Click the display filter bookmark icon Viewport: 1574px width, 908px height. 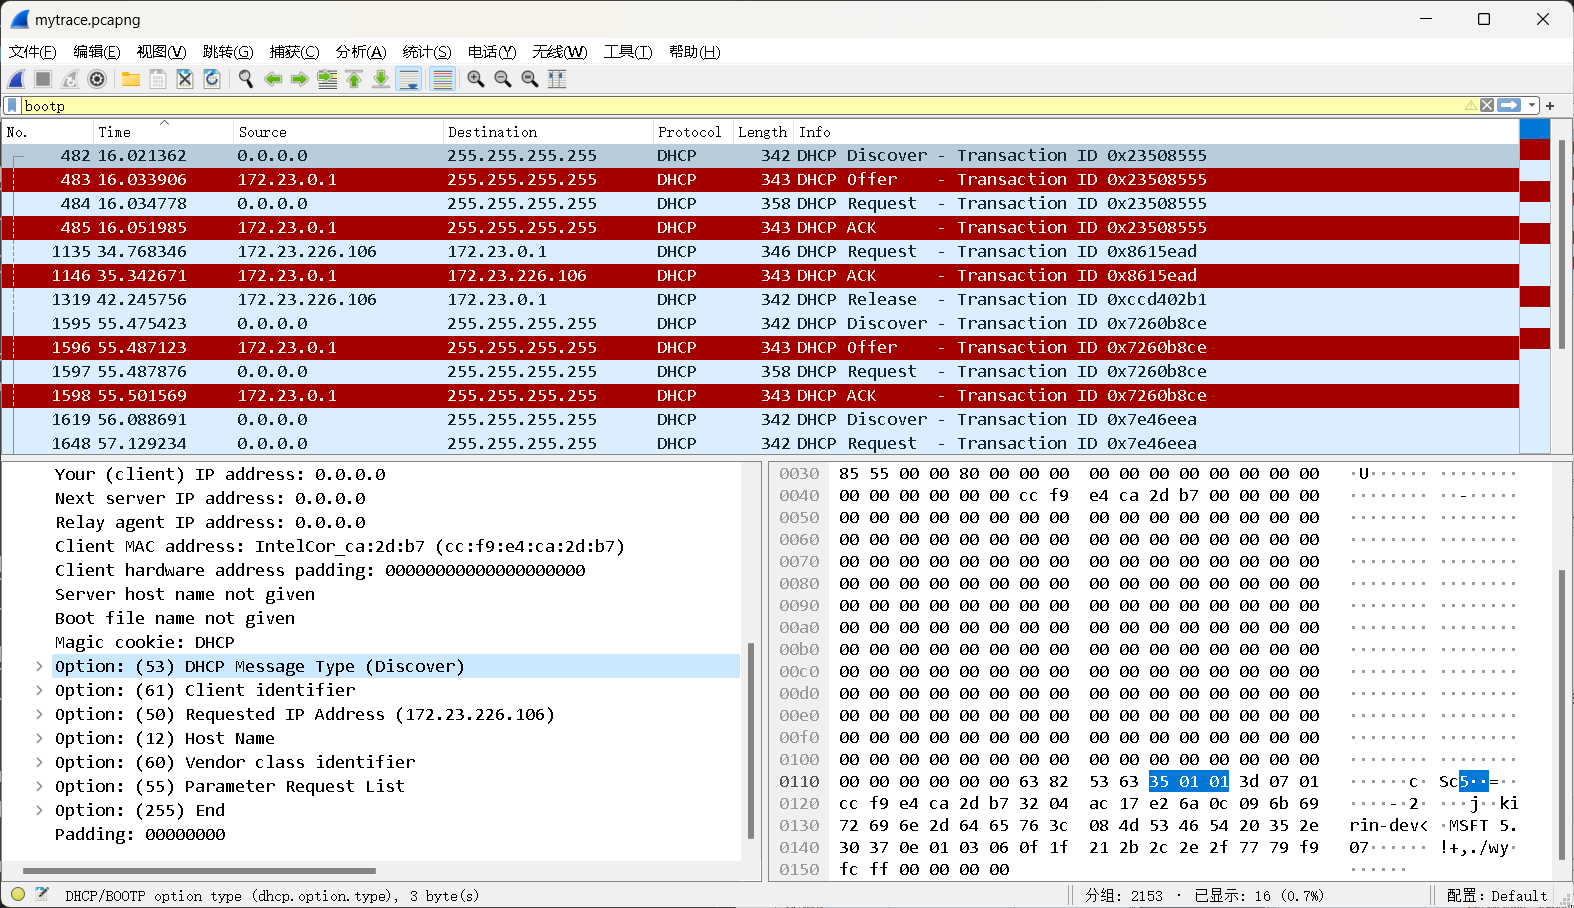pos(12,105)
